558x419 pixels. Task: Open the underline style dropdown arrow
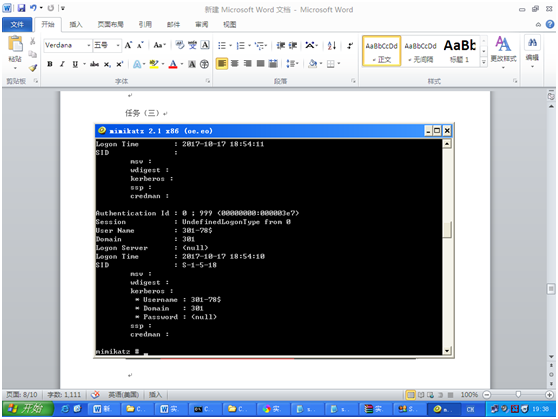pos(84,64)
